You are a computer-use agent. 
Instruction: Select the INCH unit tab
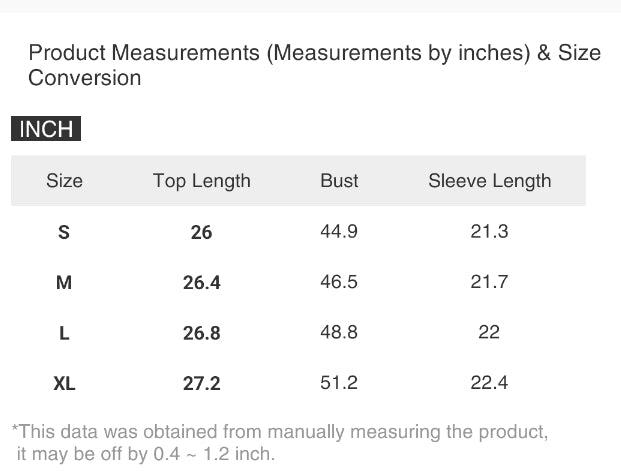pos(46,130)
